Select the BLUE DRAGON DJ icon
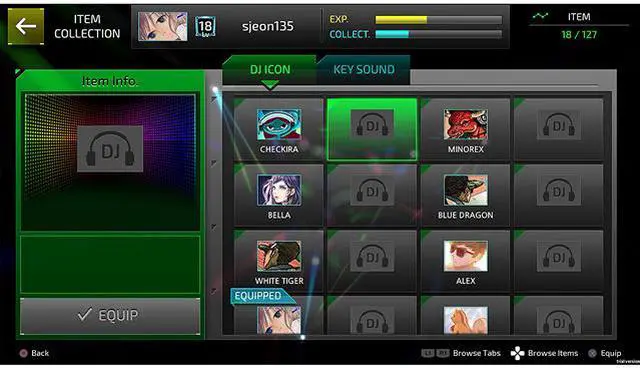This screenshot has height=368, width=640. point(465,195)
